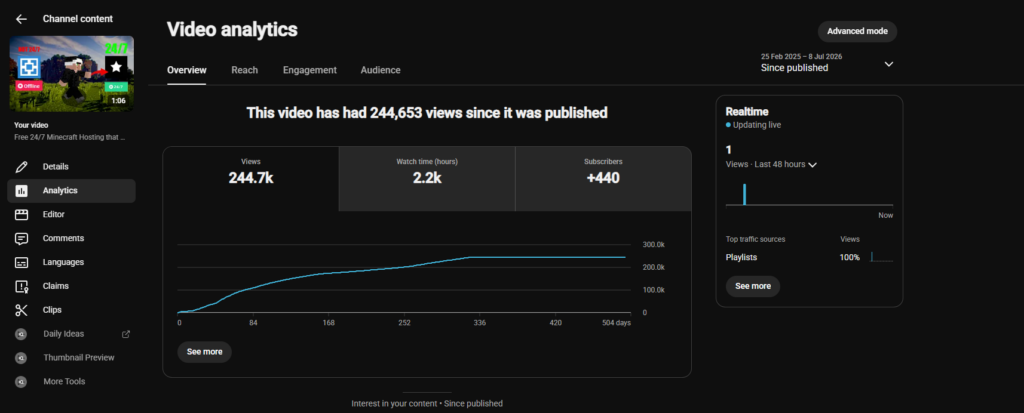
Task: Click the Advanced mode button
Action: click(x=857, y=31)
